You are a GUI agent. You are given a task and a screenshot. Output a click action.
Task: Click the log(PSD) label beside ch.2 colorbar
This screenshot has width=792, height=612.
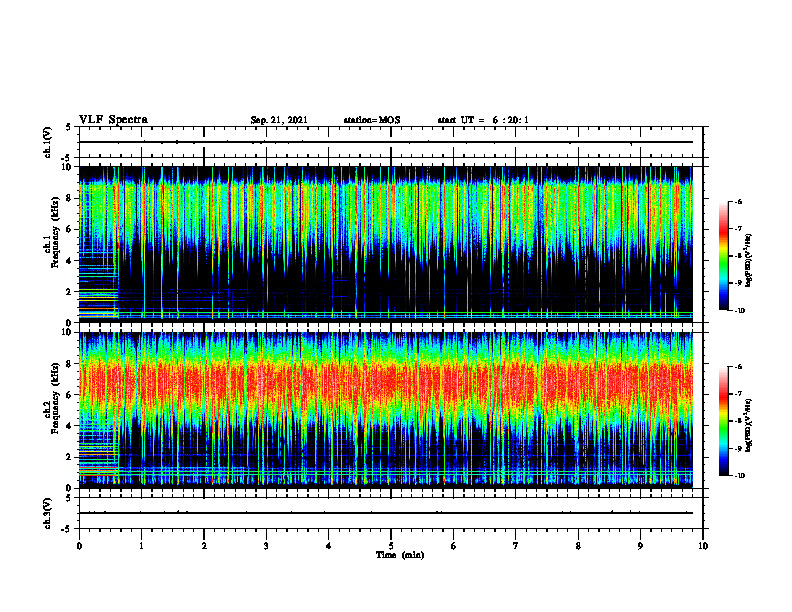point(749,425)
